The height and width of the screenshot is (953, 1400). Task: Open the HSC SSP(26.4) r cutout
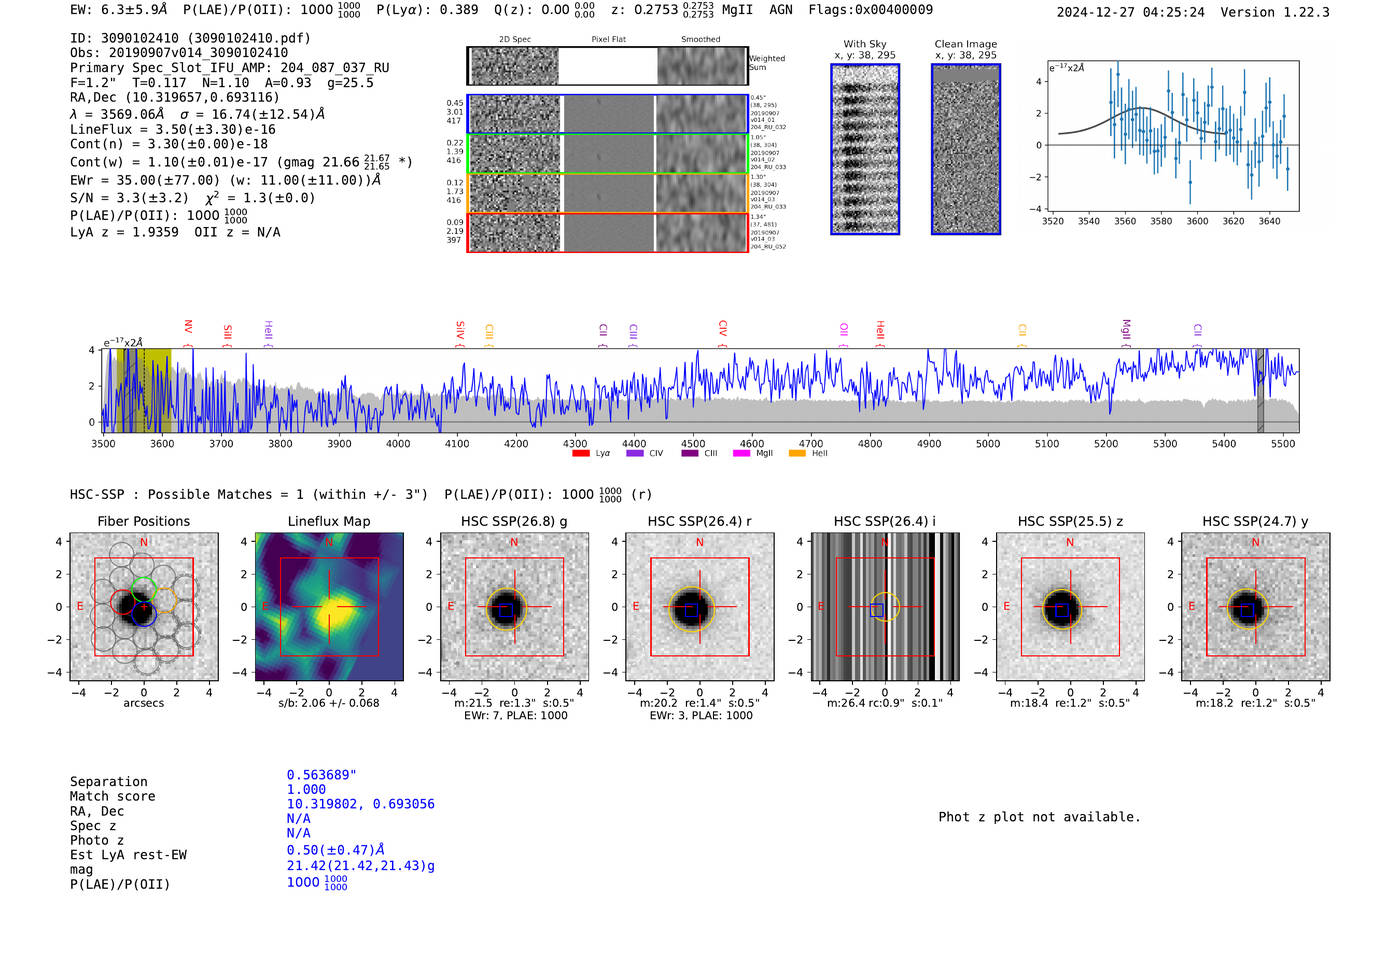click(x=699, y=606)
